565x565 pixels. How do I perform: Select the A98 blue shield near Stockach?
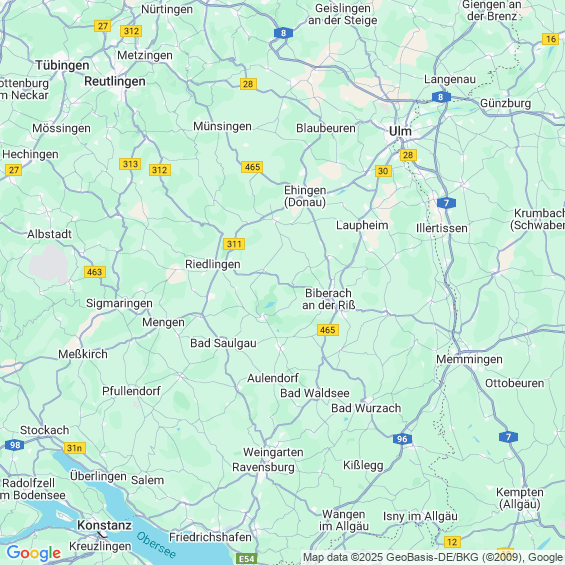pos(15,445)
